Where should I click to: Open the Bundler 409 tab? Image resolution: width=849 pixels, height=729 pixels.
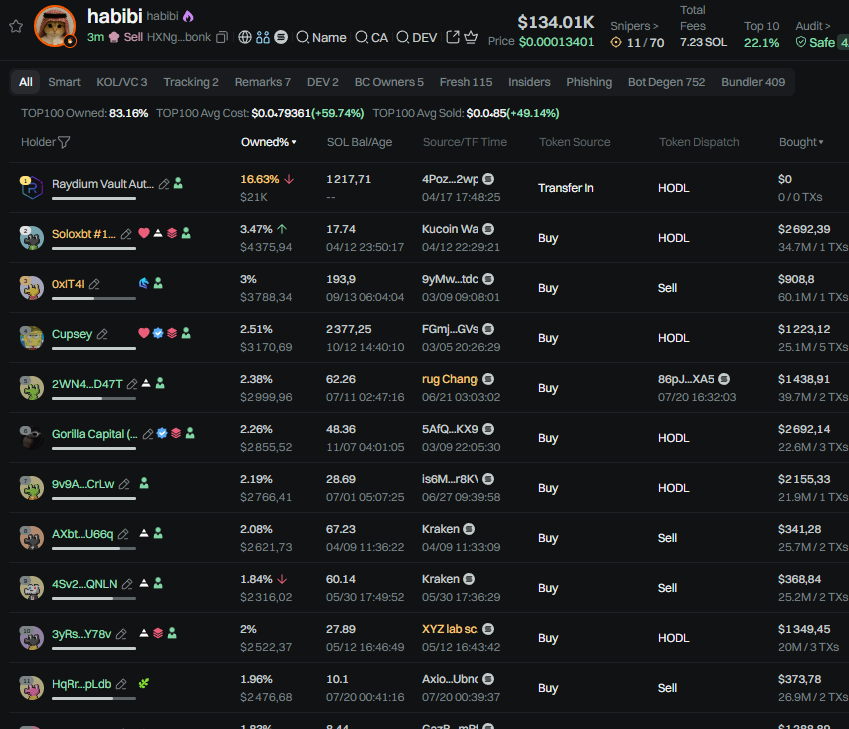tap(753, 82)
